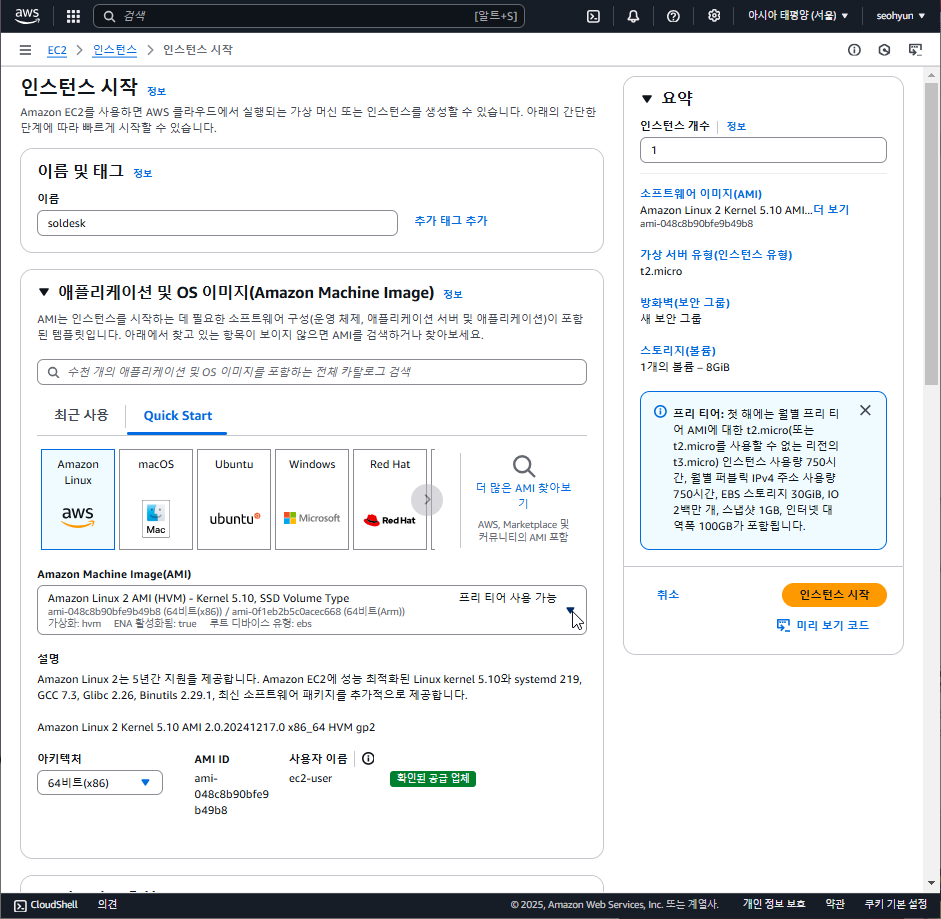Open the seohyun account menu
The image size is (941, 919).
coord(900,16)
